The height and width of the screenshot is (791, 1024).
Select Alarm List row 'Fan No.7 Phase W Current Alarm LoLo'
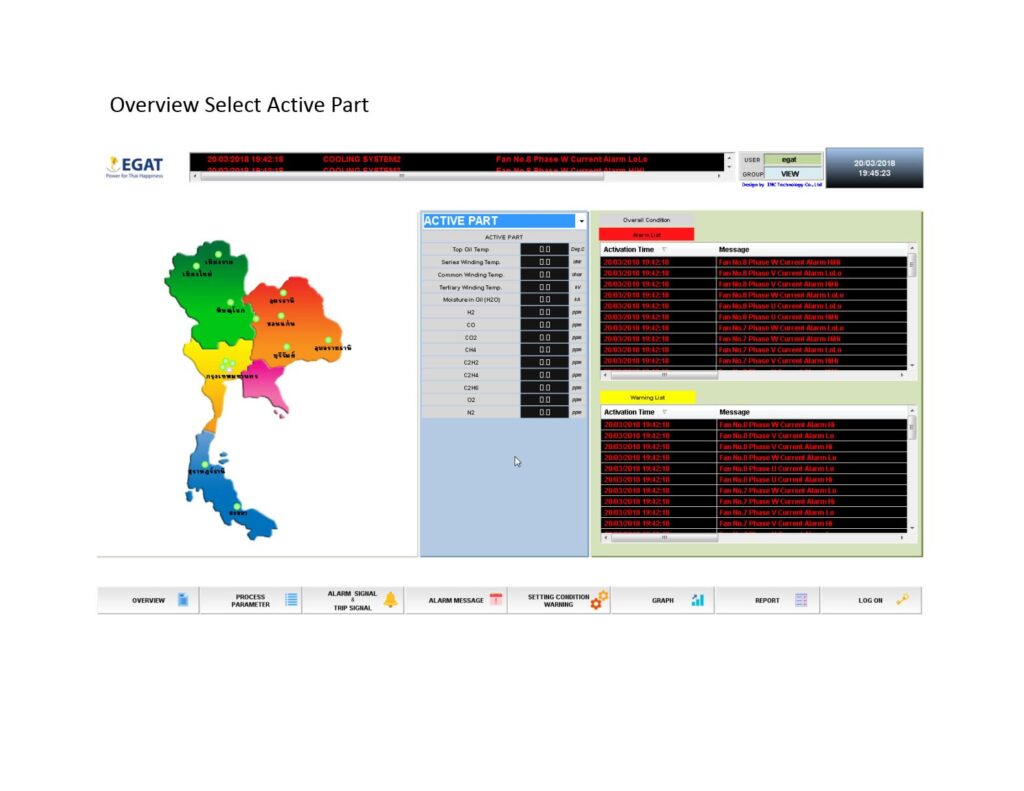coord(754,328)
